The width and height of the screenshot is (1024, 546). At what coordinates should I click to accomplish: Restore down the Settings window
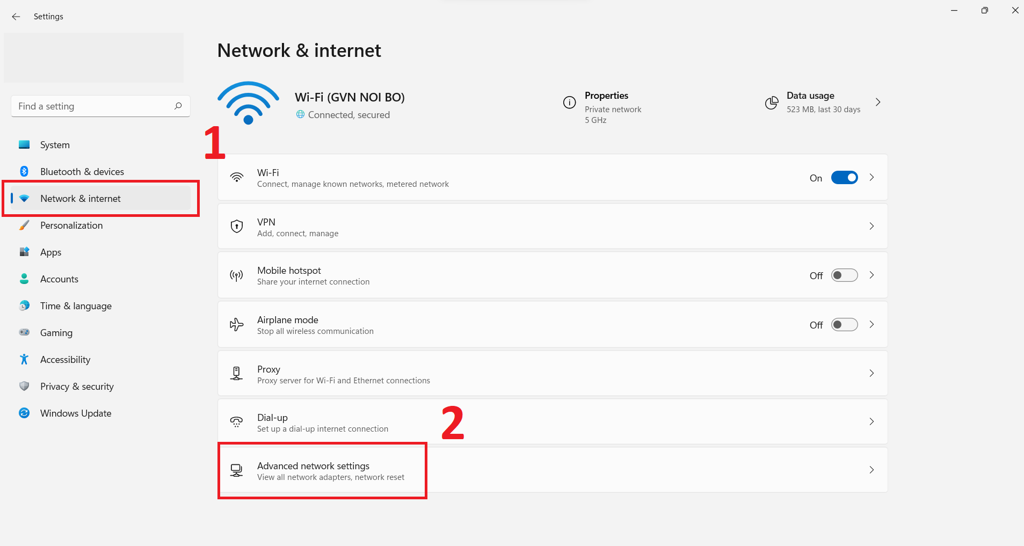pyautogui.click(x=984, y=10)
